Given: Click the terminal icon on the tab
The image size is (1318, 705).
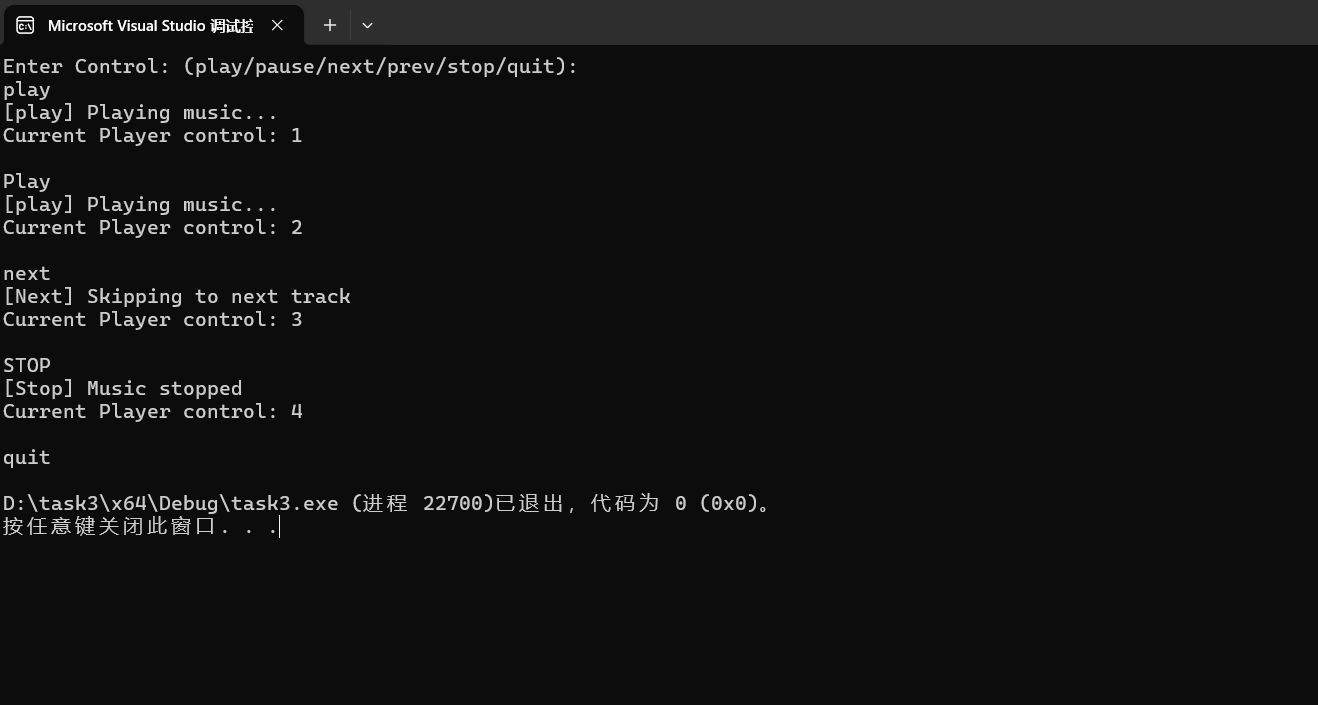Looking at the screenshot, I should click(25, 25).
